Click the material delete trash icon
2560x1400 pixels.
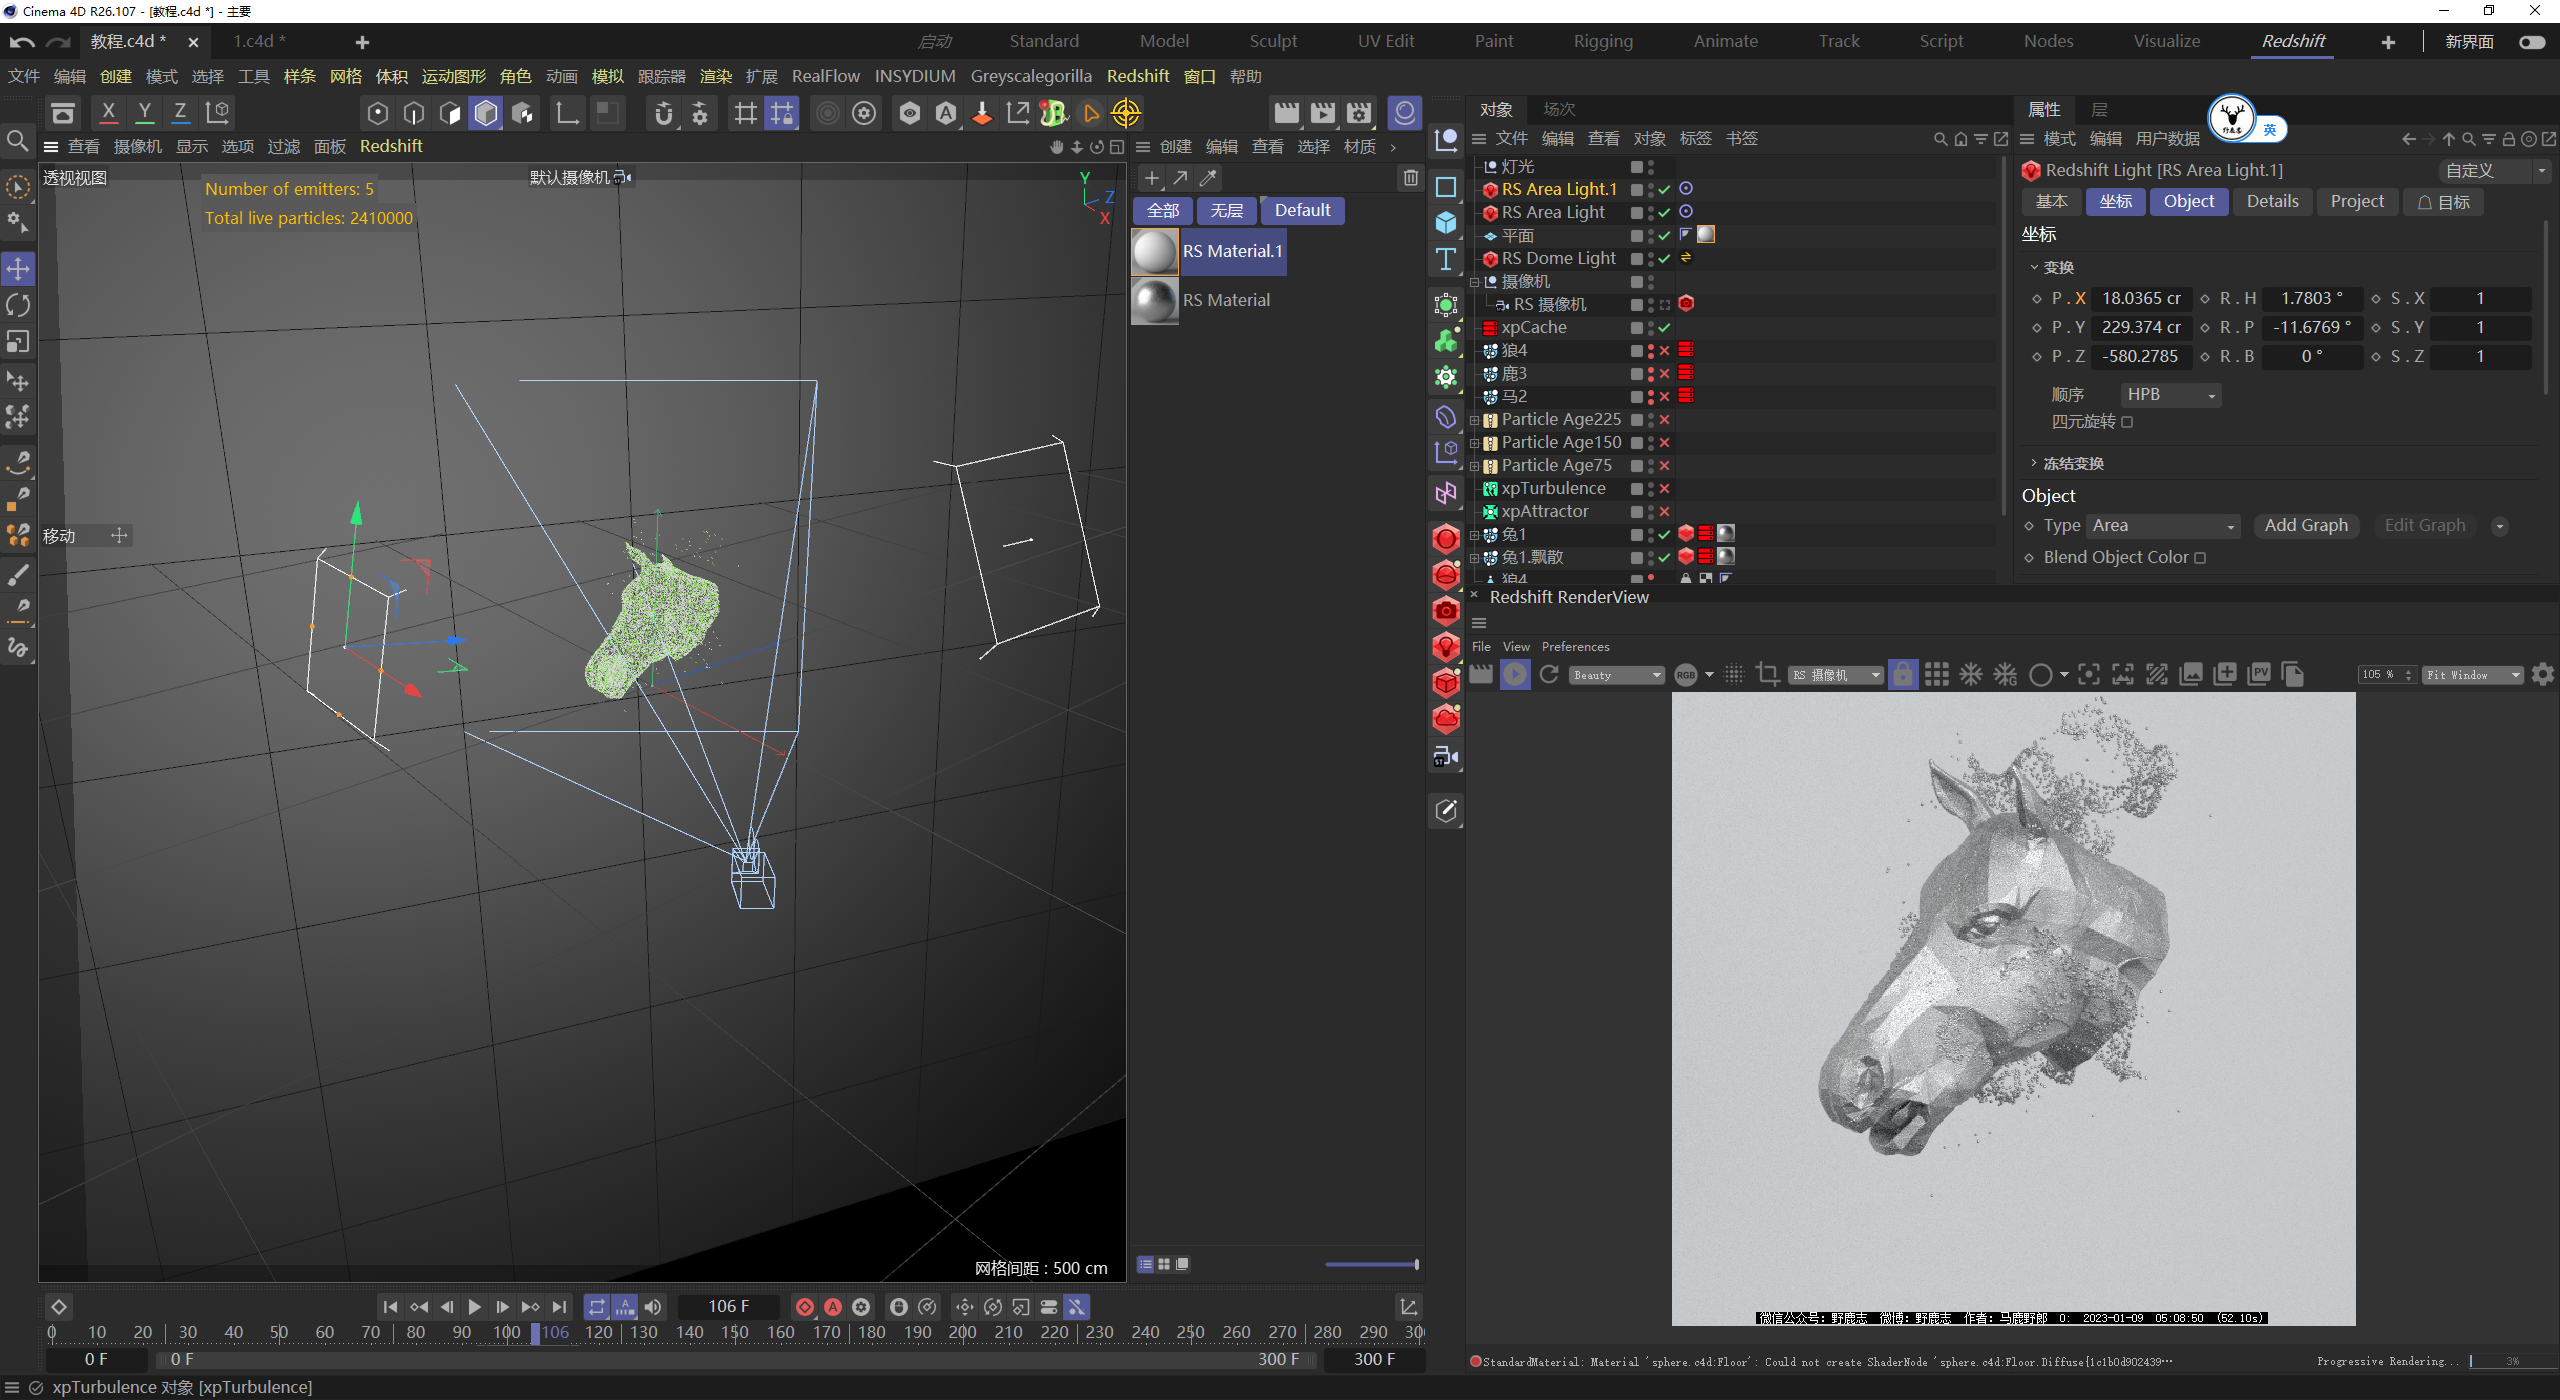[x=1410, y=178]
